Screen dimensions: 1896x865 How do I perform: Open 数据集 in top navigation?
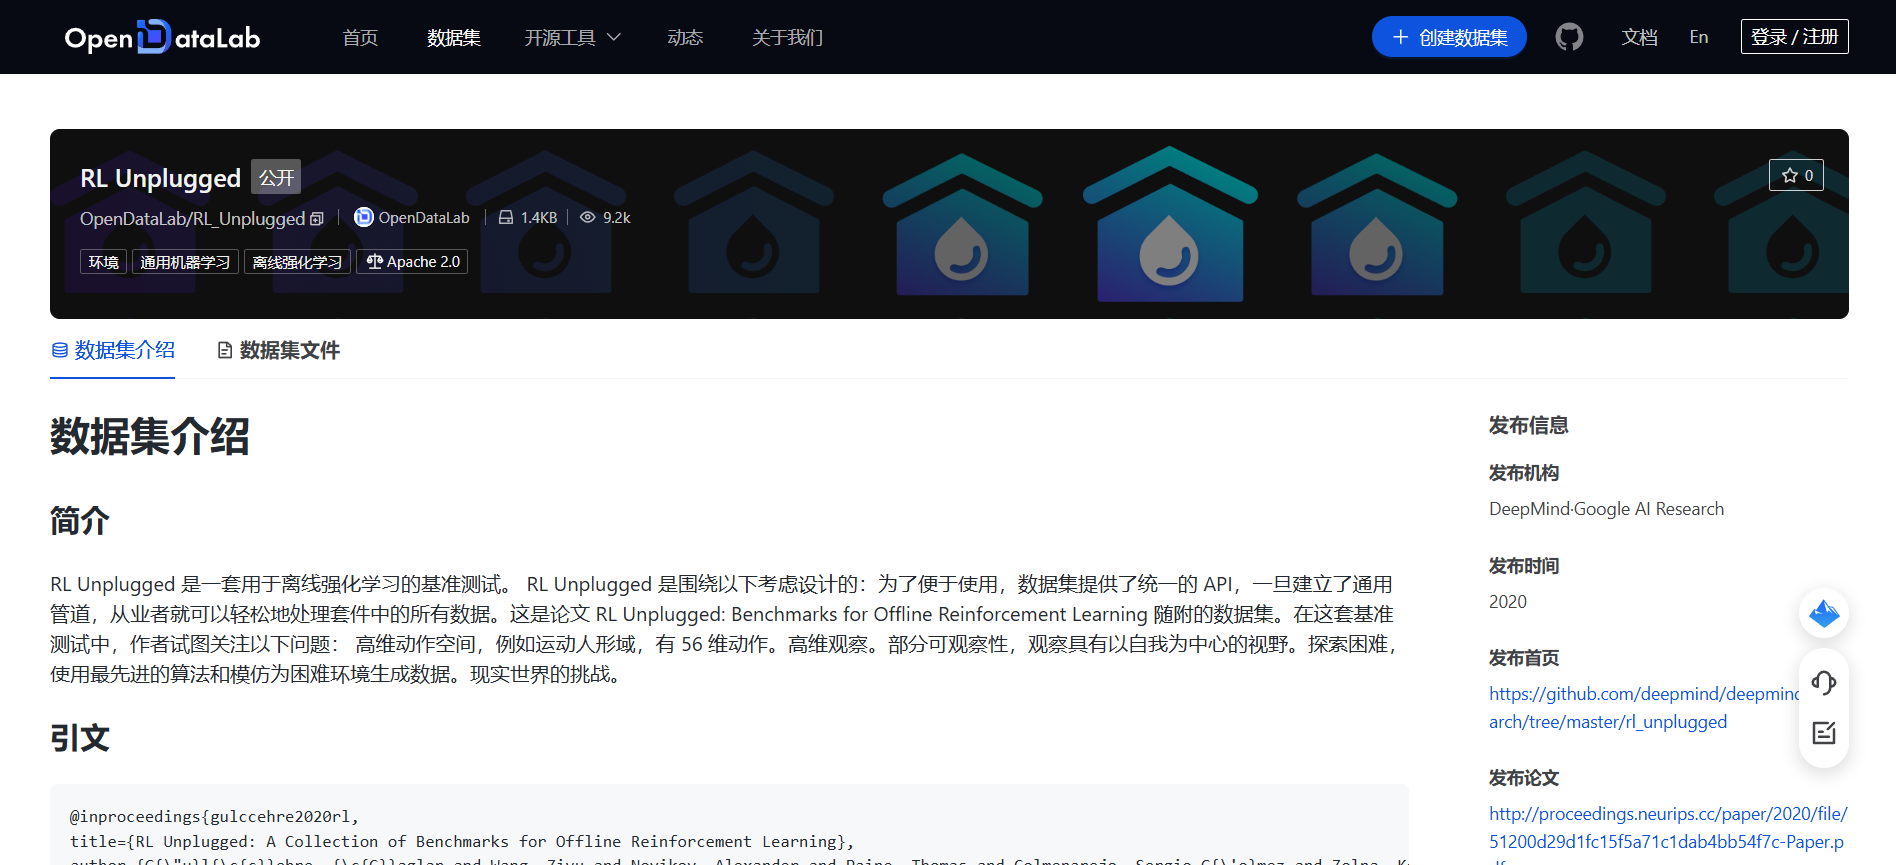coord(453,37)
